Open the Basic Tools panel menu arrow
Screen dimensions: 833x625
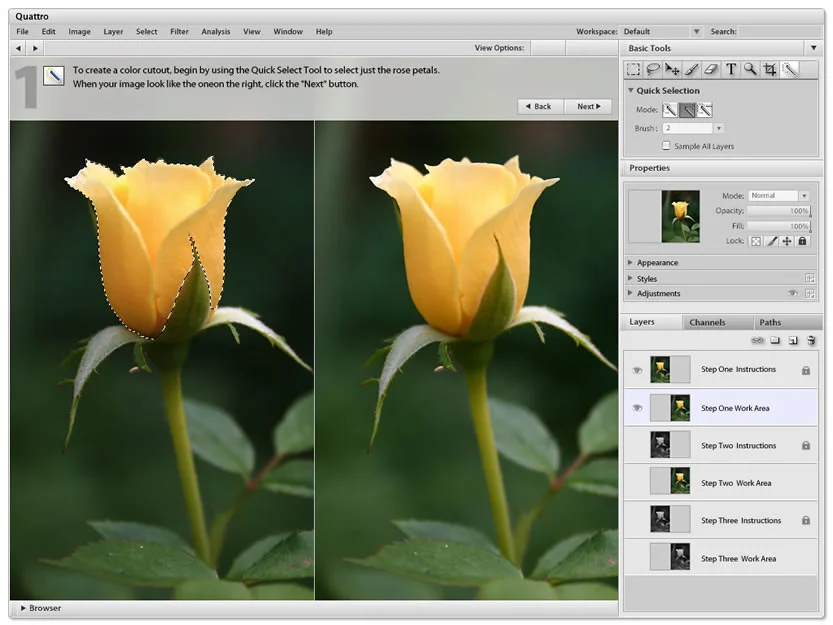(813, 48)
